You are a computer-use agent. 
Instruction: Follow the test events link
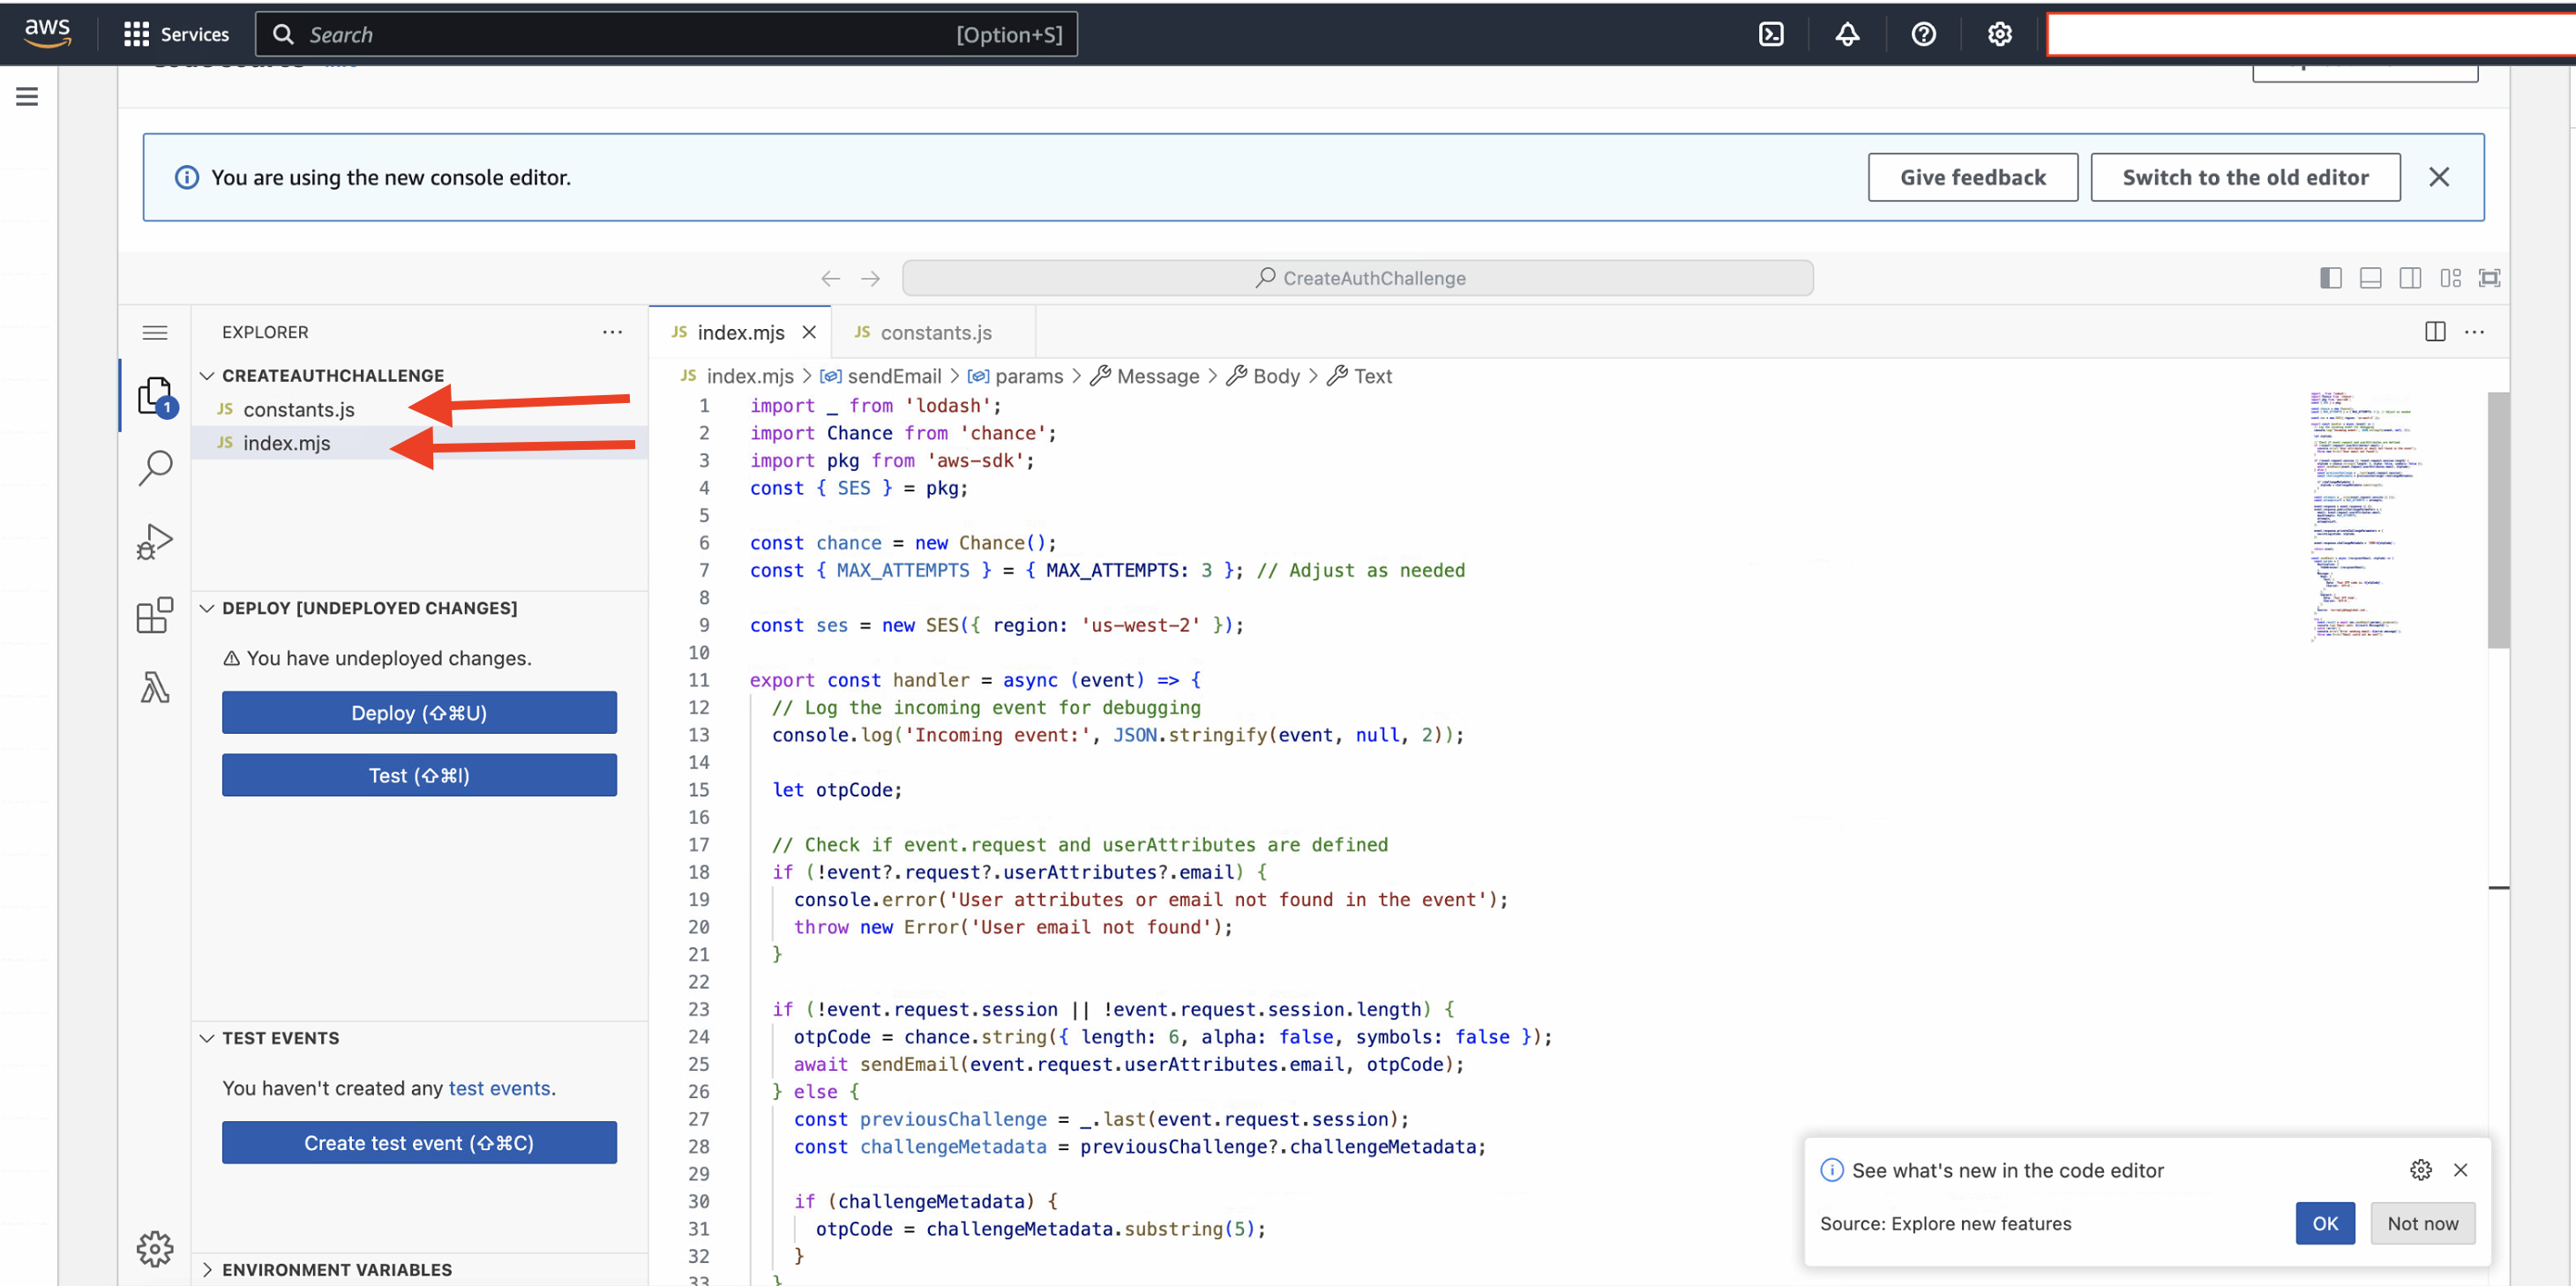(499, 1088)
